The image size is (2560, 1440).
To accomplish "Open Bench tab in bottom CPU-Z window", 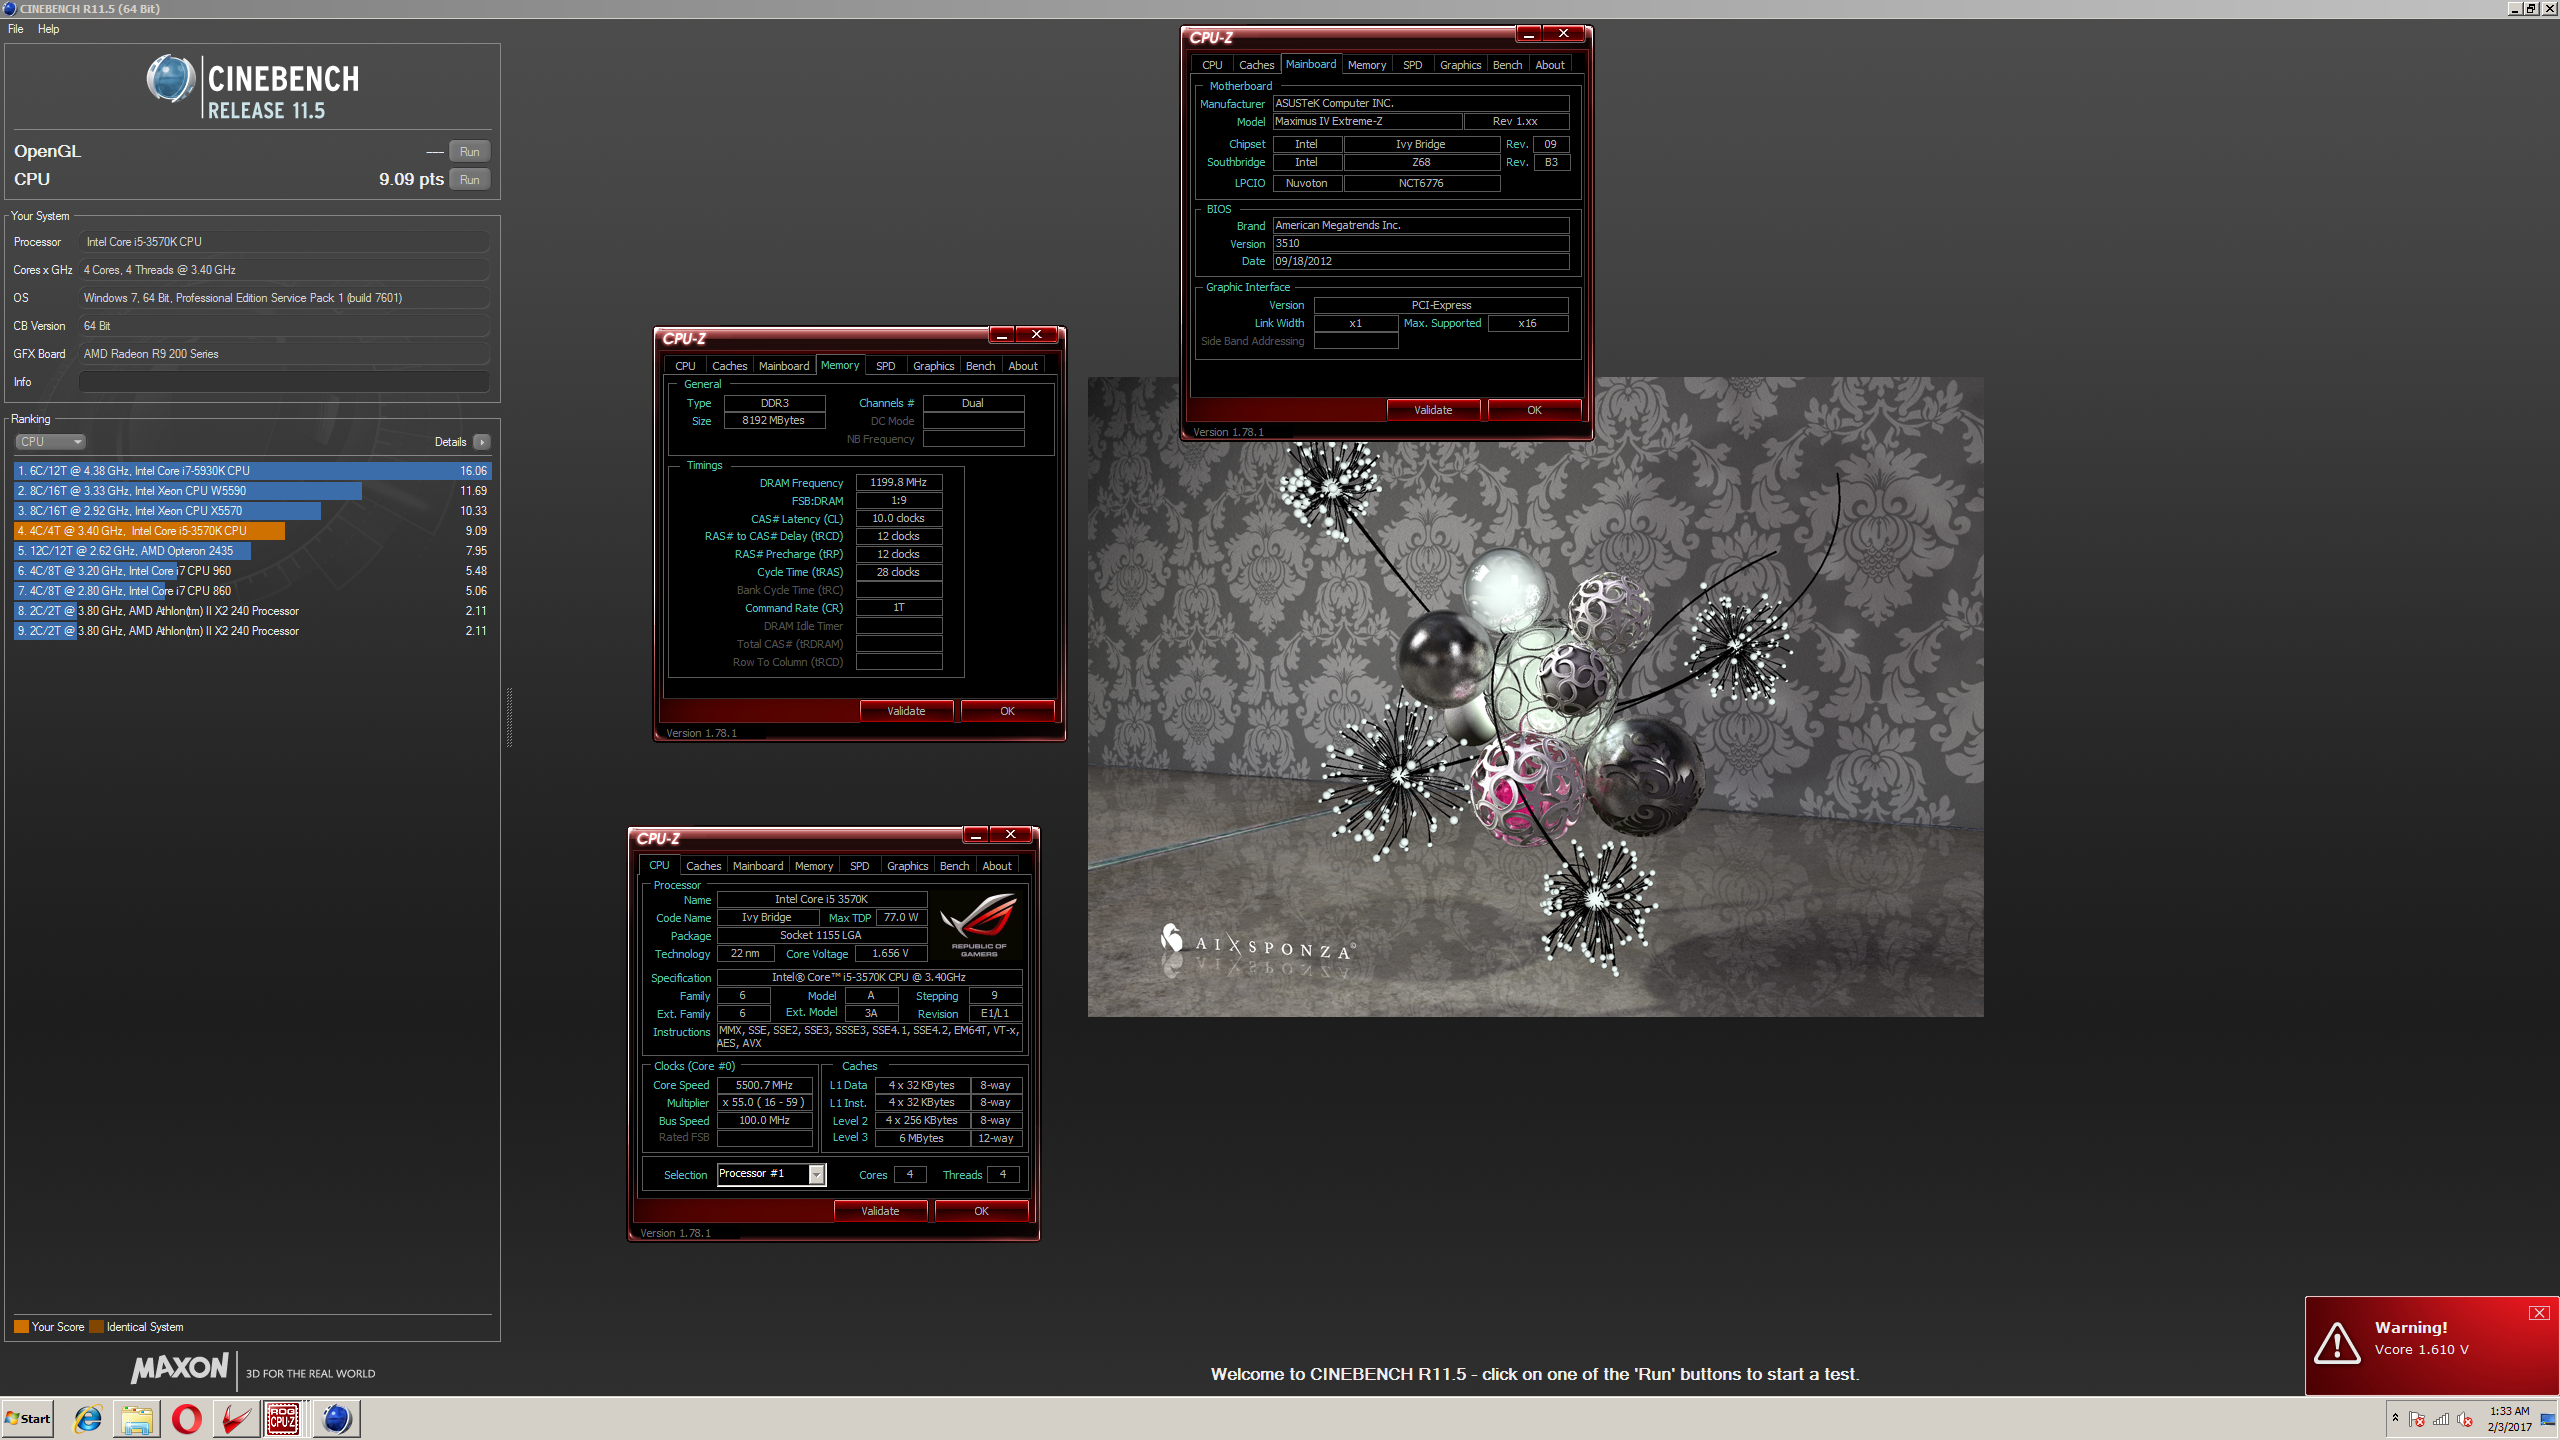I will click(x=954, y=866).
